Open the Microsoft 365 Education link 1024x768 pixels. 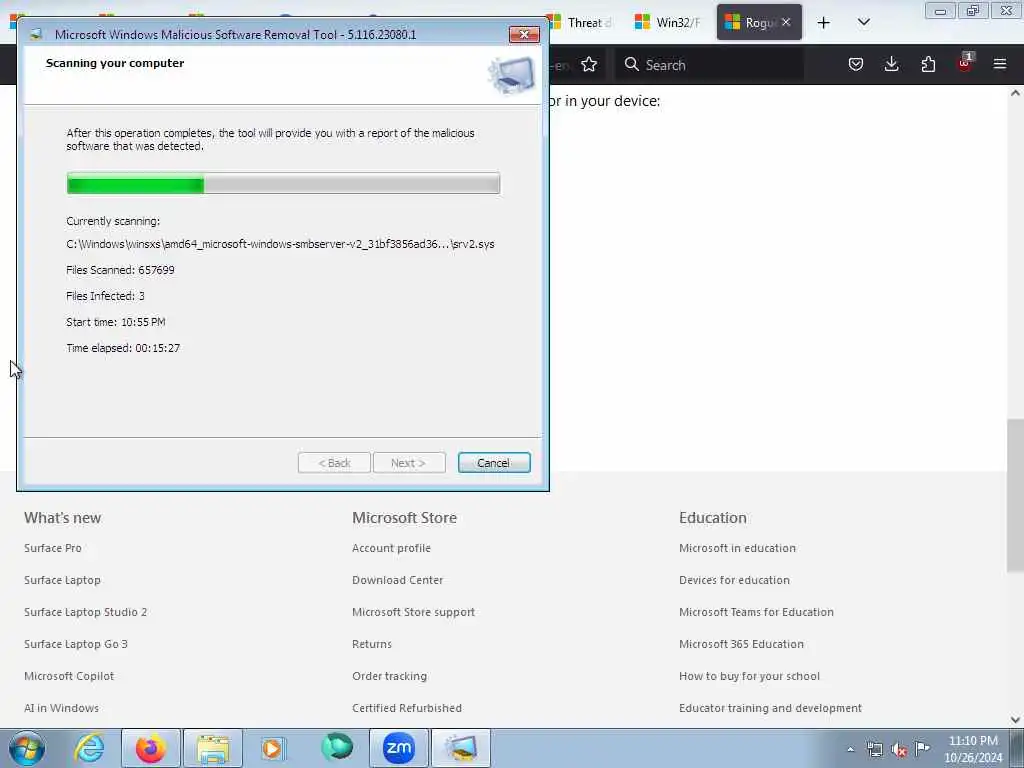[741, 644]
